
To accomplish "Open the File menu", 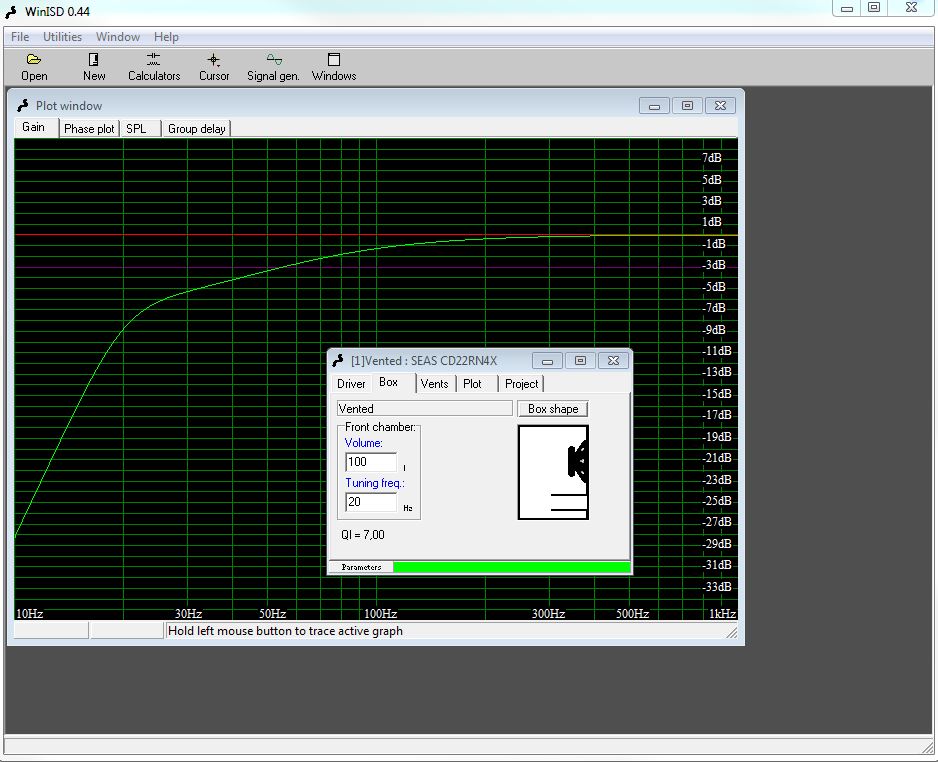I will click(x=20, y=37).
